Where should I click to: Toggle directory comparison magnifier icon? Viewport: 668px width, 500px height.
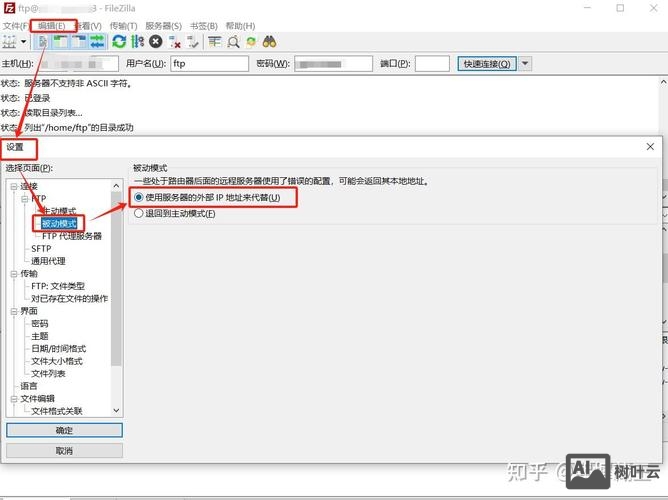click(233, 42)
